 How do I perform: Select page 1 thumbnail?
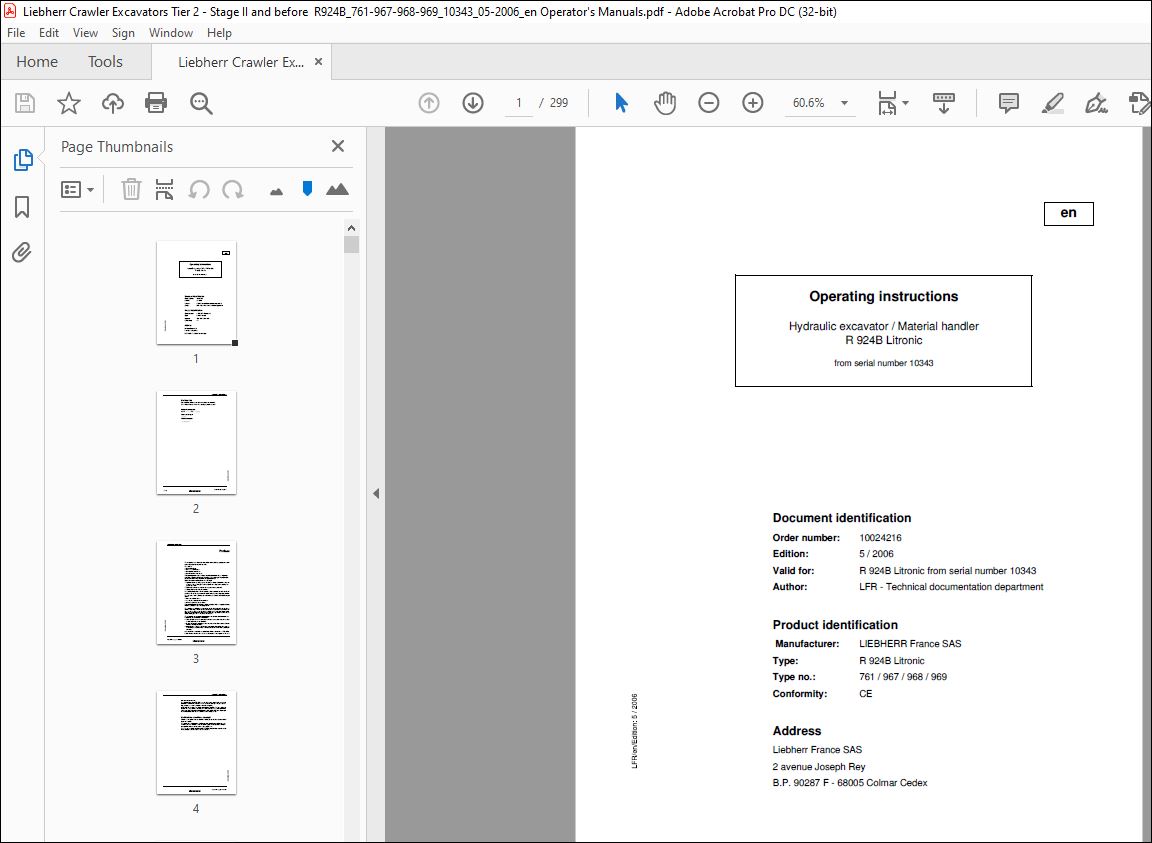(196, 293)
